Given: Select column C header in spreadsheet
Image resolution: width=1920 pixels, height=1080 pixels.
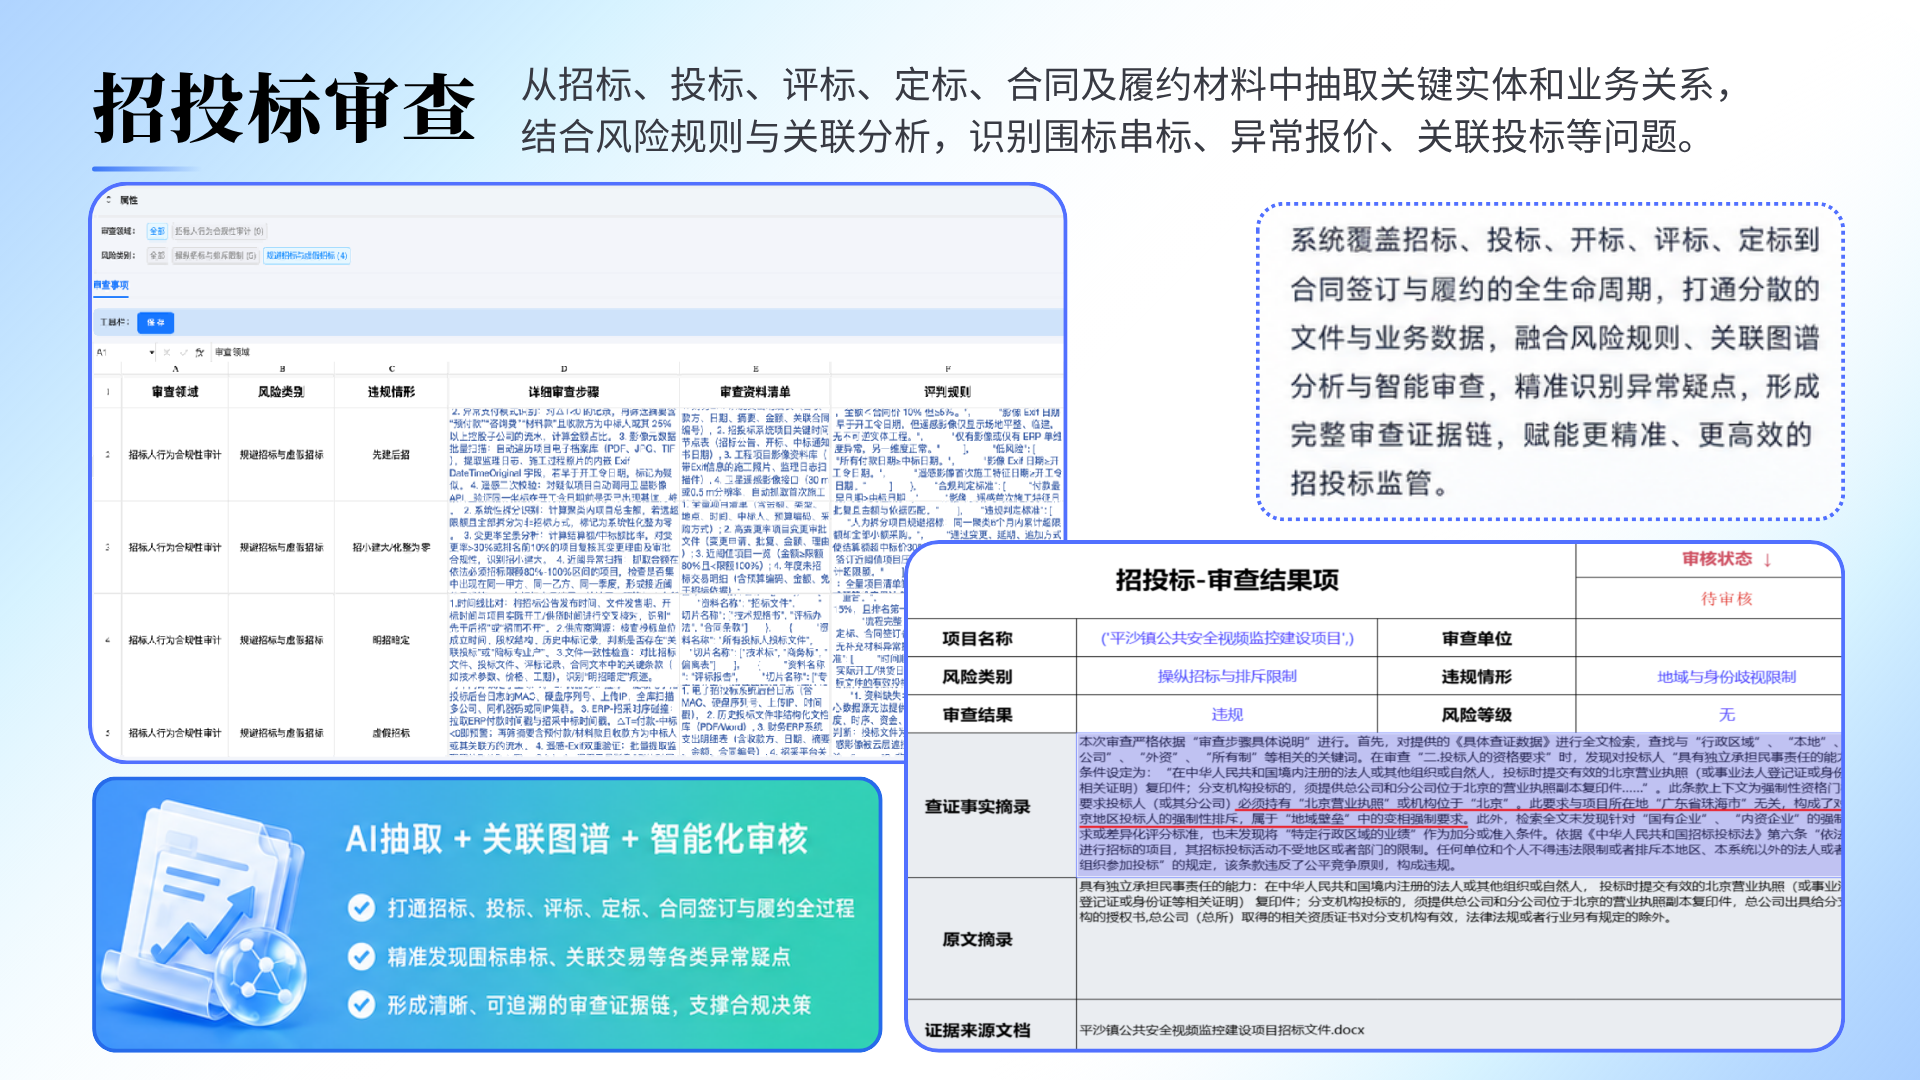Looking at the screenshot, I should 392,369.
